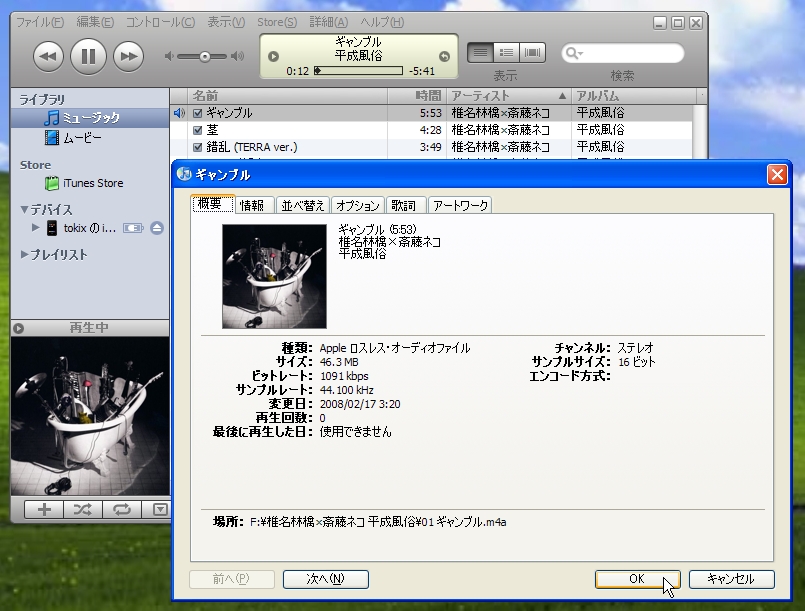This screenshot has height=611, width=805.
Task: Sort by 時間 column header
Action: [x=417, y=96]
